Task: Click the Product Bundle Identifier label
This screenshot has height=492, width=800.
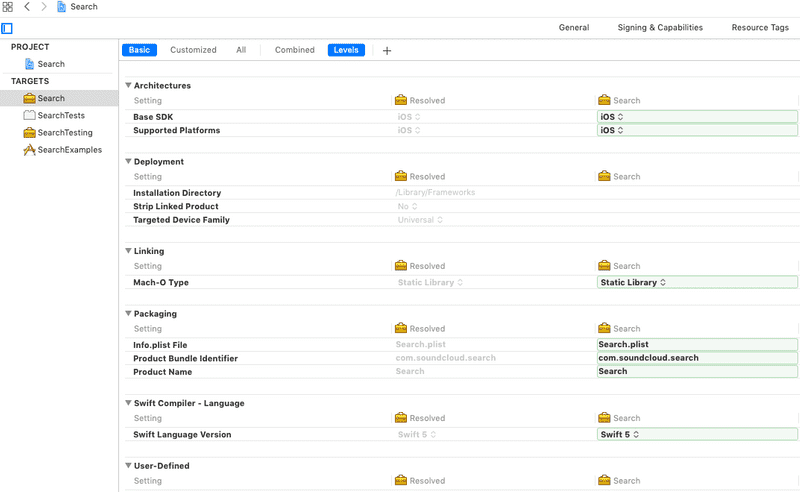Action: click(185, 358)
